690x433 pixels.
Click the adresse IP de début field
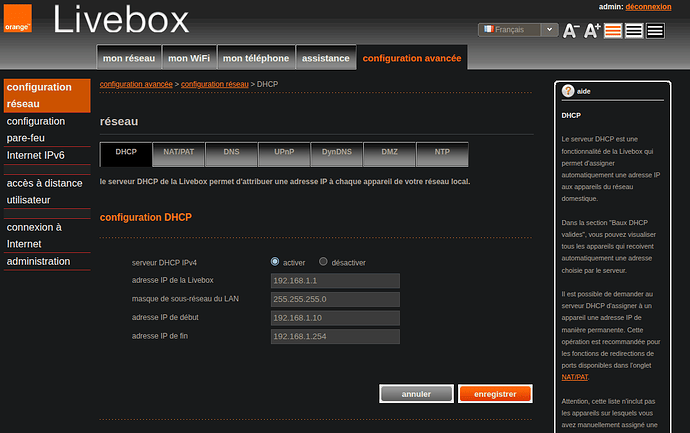click(335, 318)
